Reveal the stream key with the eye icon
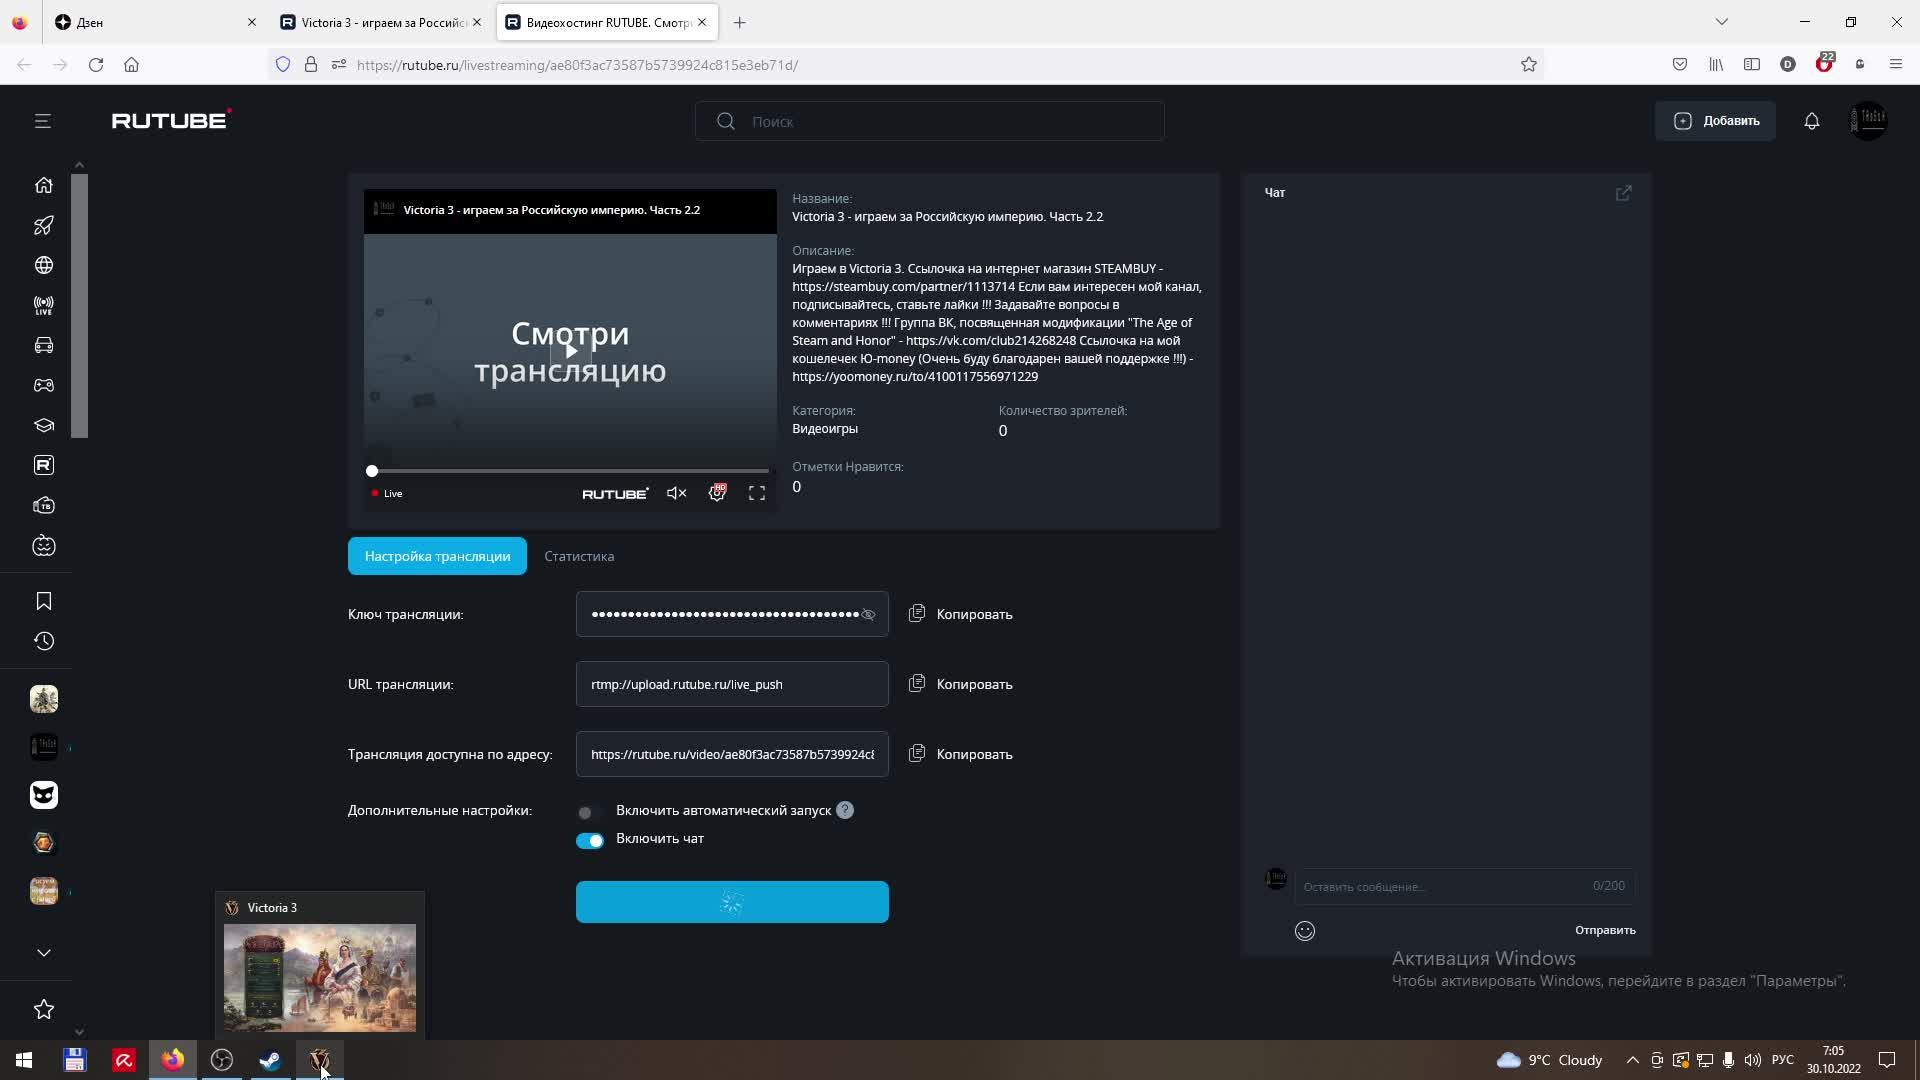This screenshot has height=1080, width=1920. [868, 615]
